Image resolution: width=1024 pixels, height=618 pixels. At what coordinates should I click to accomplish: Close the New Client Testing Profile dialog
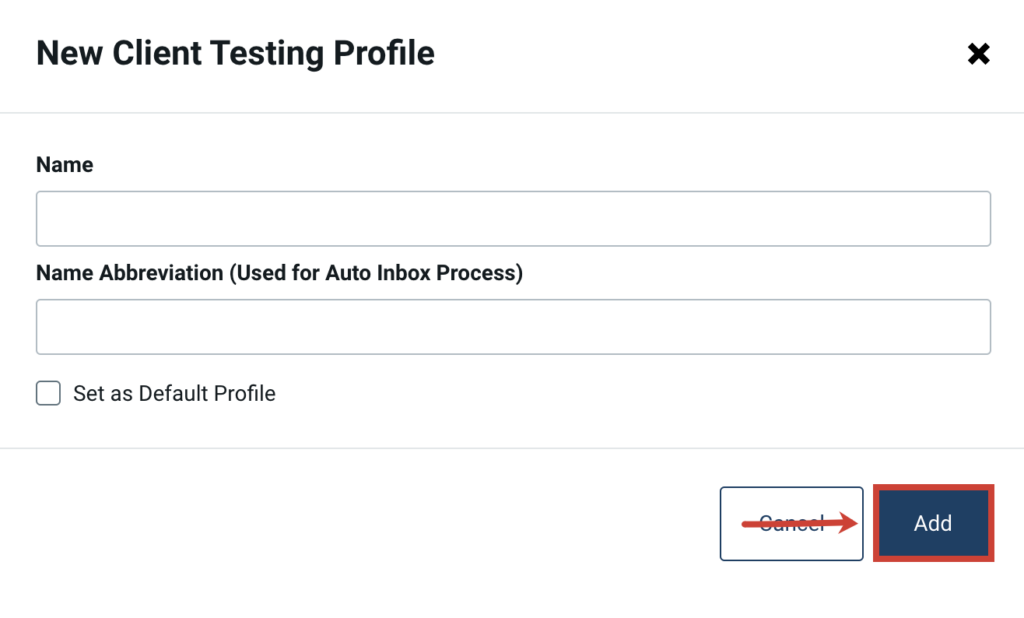pyautogui.click(x=978, y=54)
